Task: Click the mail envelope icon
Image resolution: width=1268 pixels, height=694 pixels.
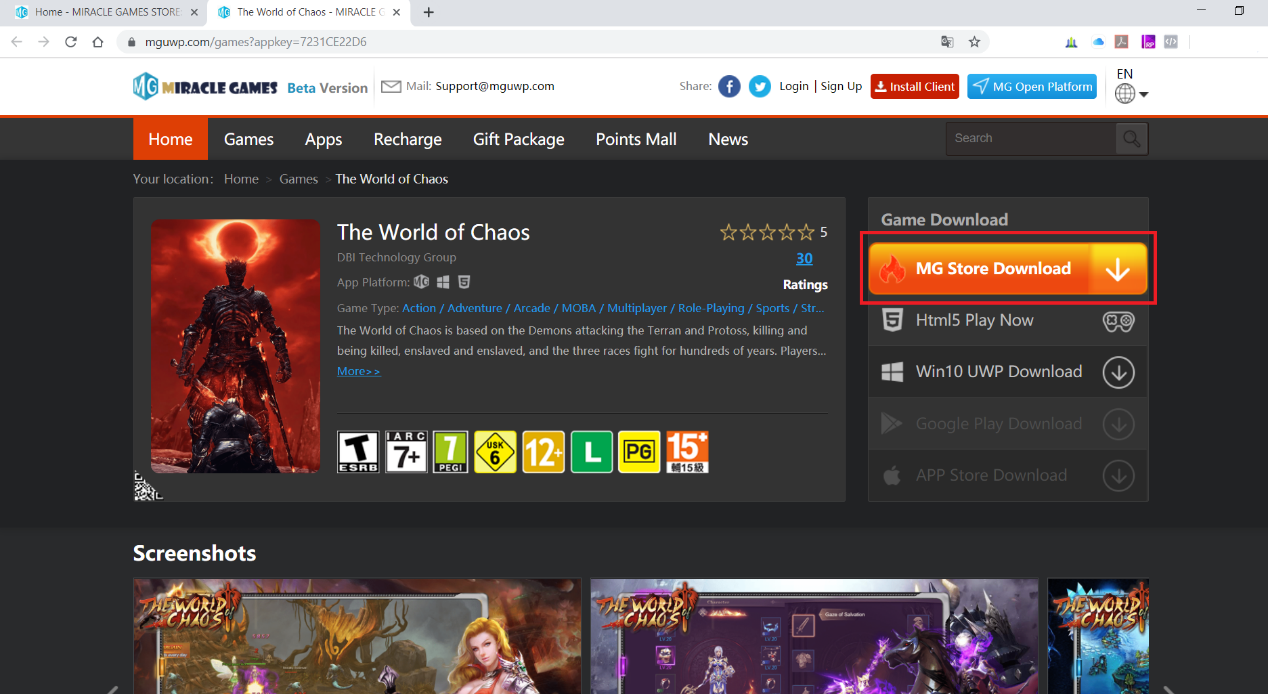Action: [391, 87]
